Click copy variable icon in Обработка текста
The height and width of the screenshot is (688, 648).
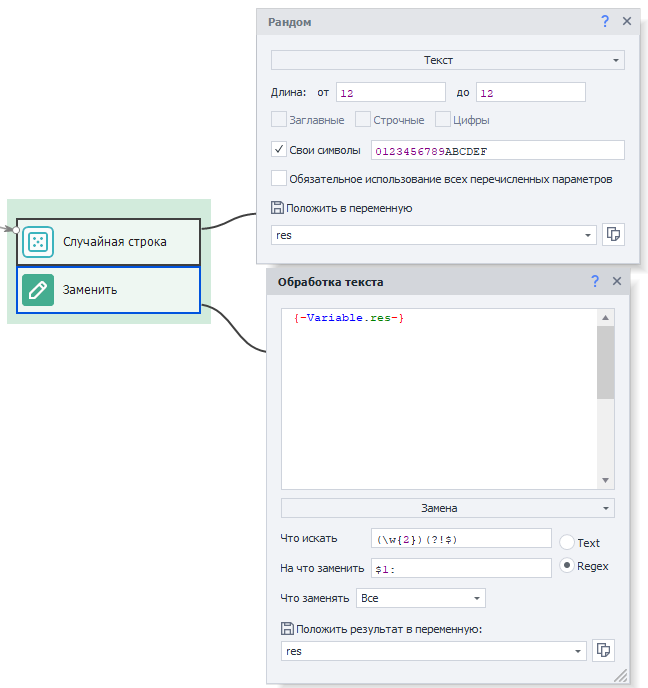coord(603,650)
